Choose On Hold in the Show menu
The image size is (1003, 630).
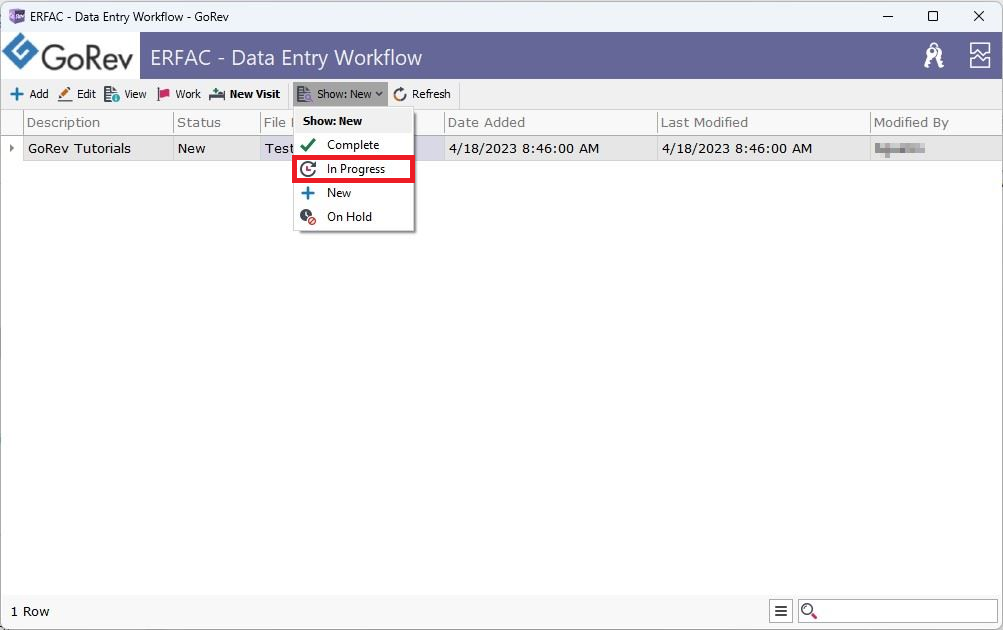[x=353, y=217]
